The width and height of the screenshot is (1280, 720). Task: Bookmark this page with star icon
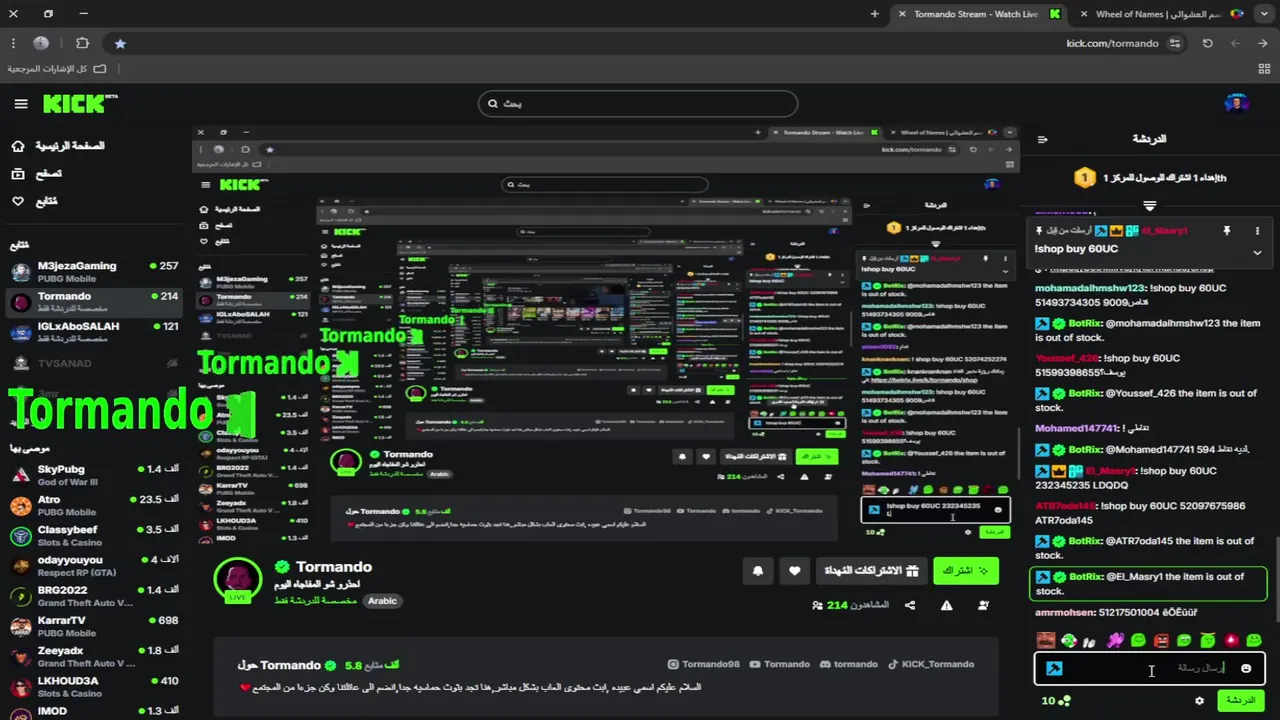click(x=120, y=43)
